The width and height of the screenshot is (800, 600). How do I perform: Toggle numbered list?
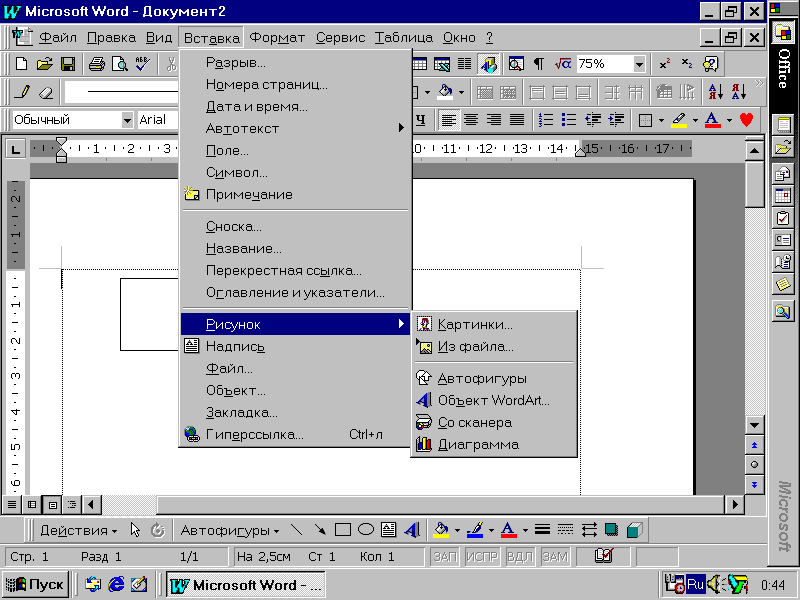tap(546, 120)
